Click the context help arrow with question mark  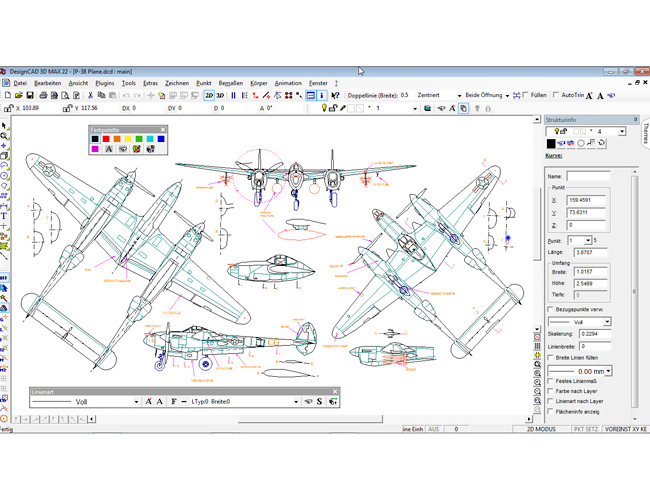tap(335, 95)
